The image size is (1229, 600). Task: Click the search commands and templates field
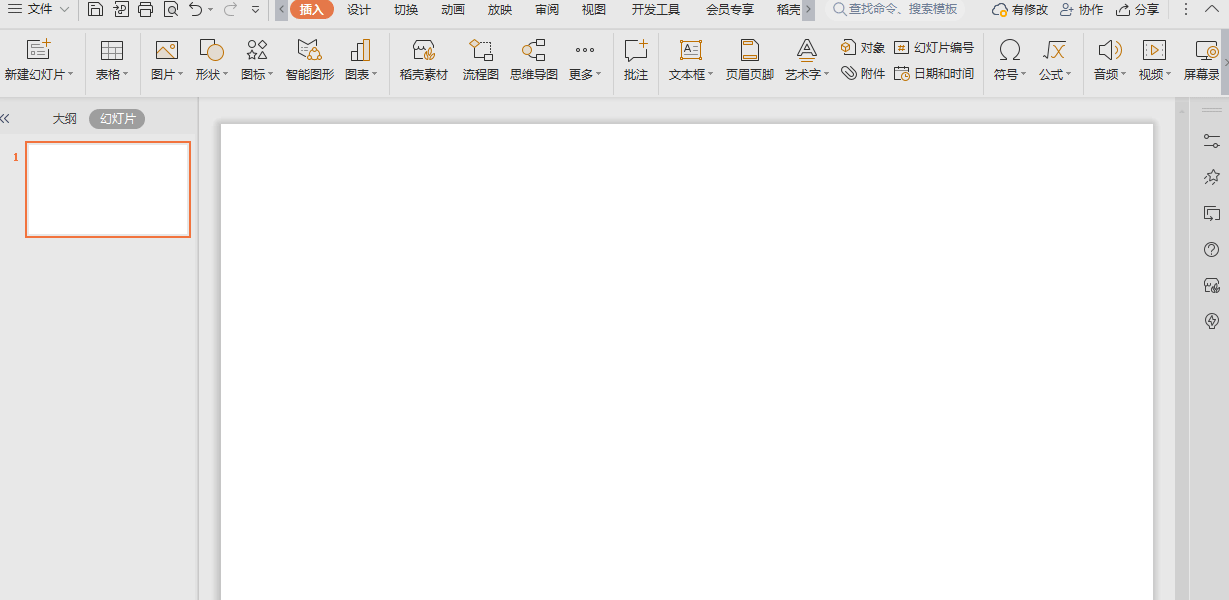pos(896,9)
